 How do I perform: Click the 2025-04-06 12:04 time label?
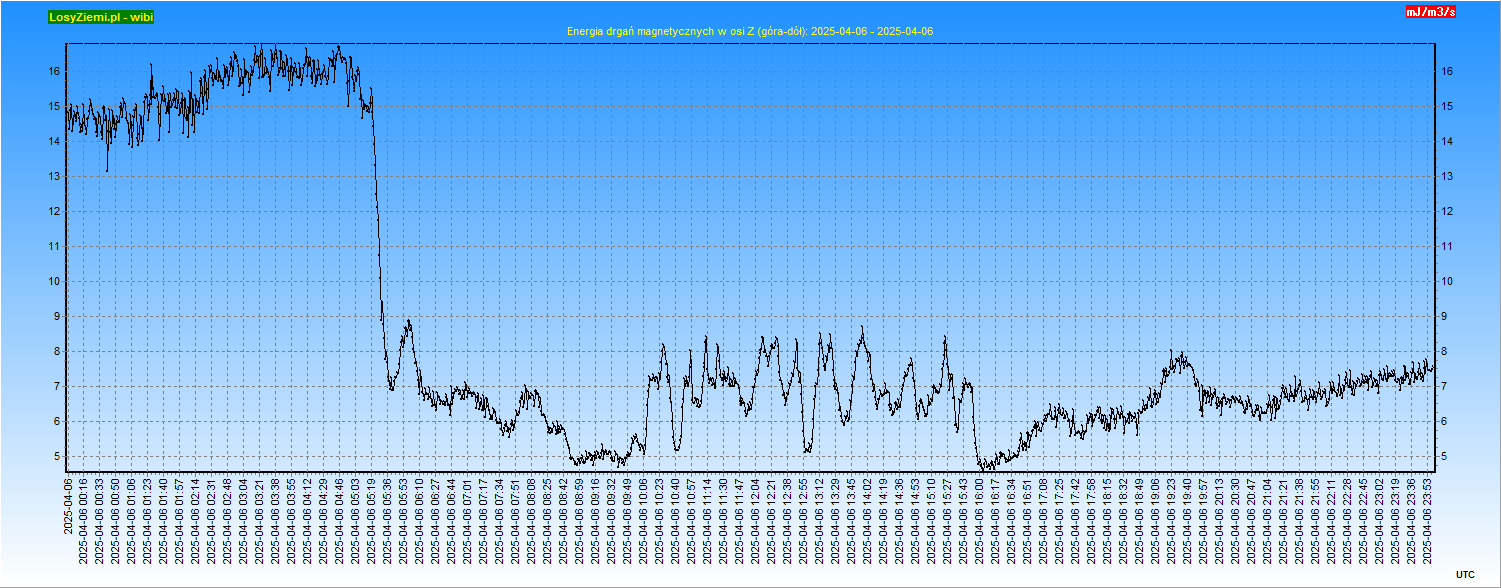756,506
